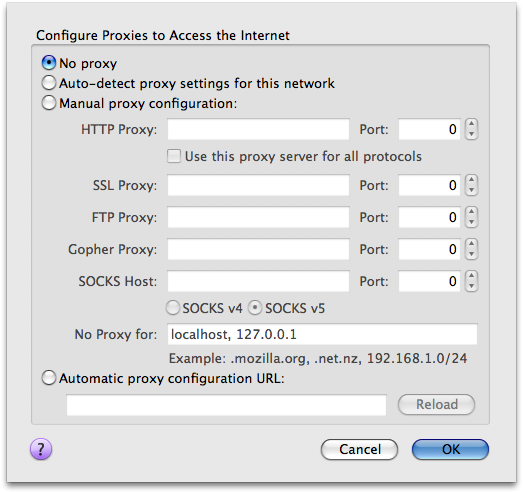
Task: Click the SSL Proxy address field
Action: [x=258, y=185]
